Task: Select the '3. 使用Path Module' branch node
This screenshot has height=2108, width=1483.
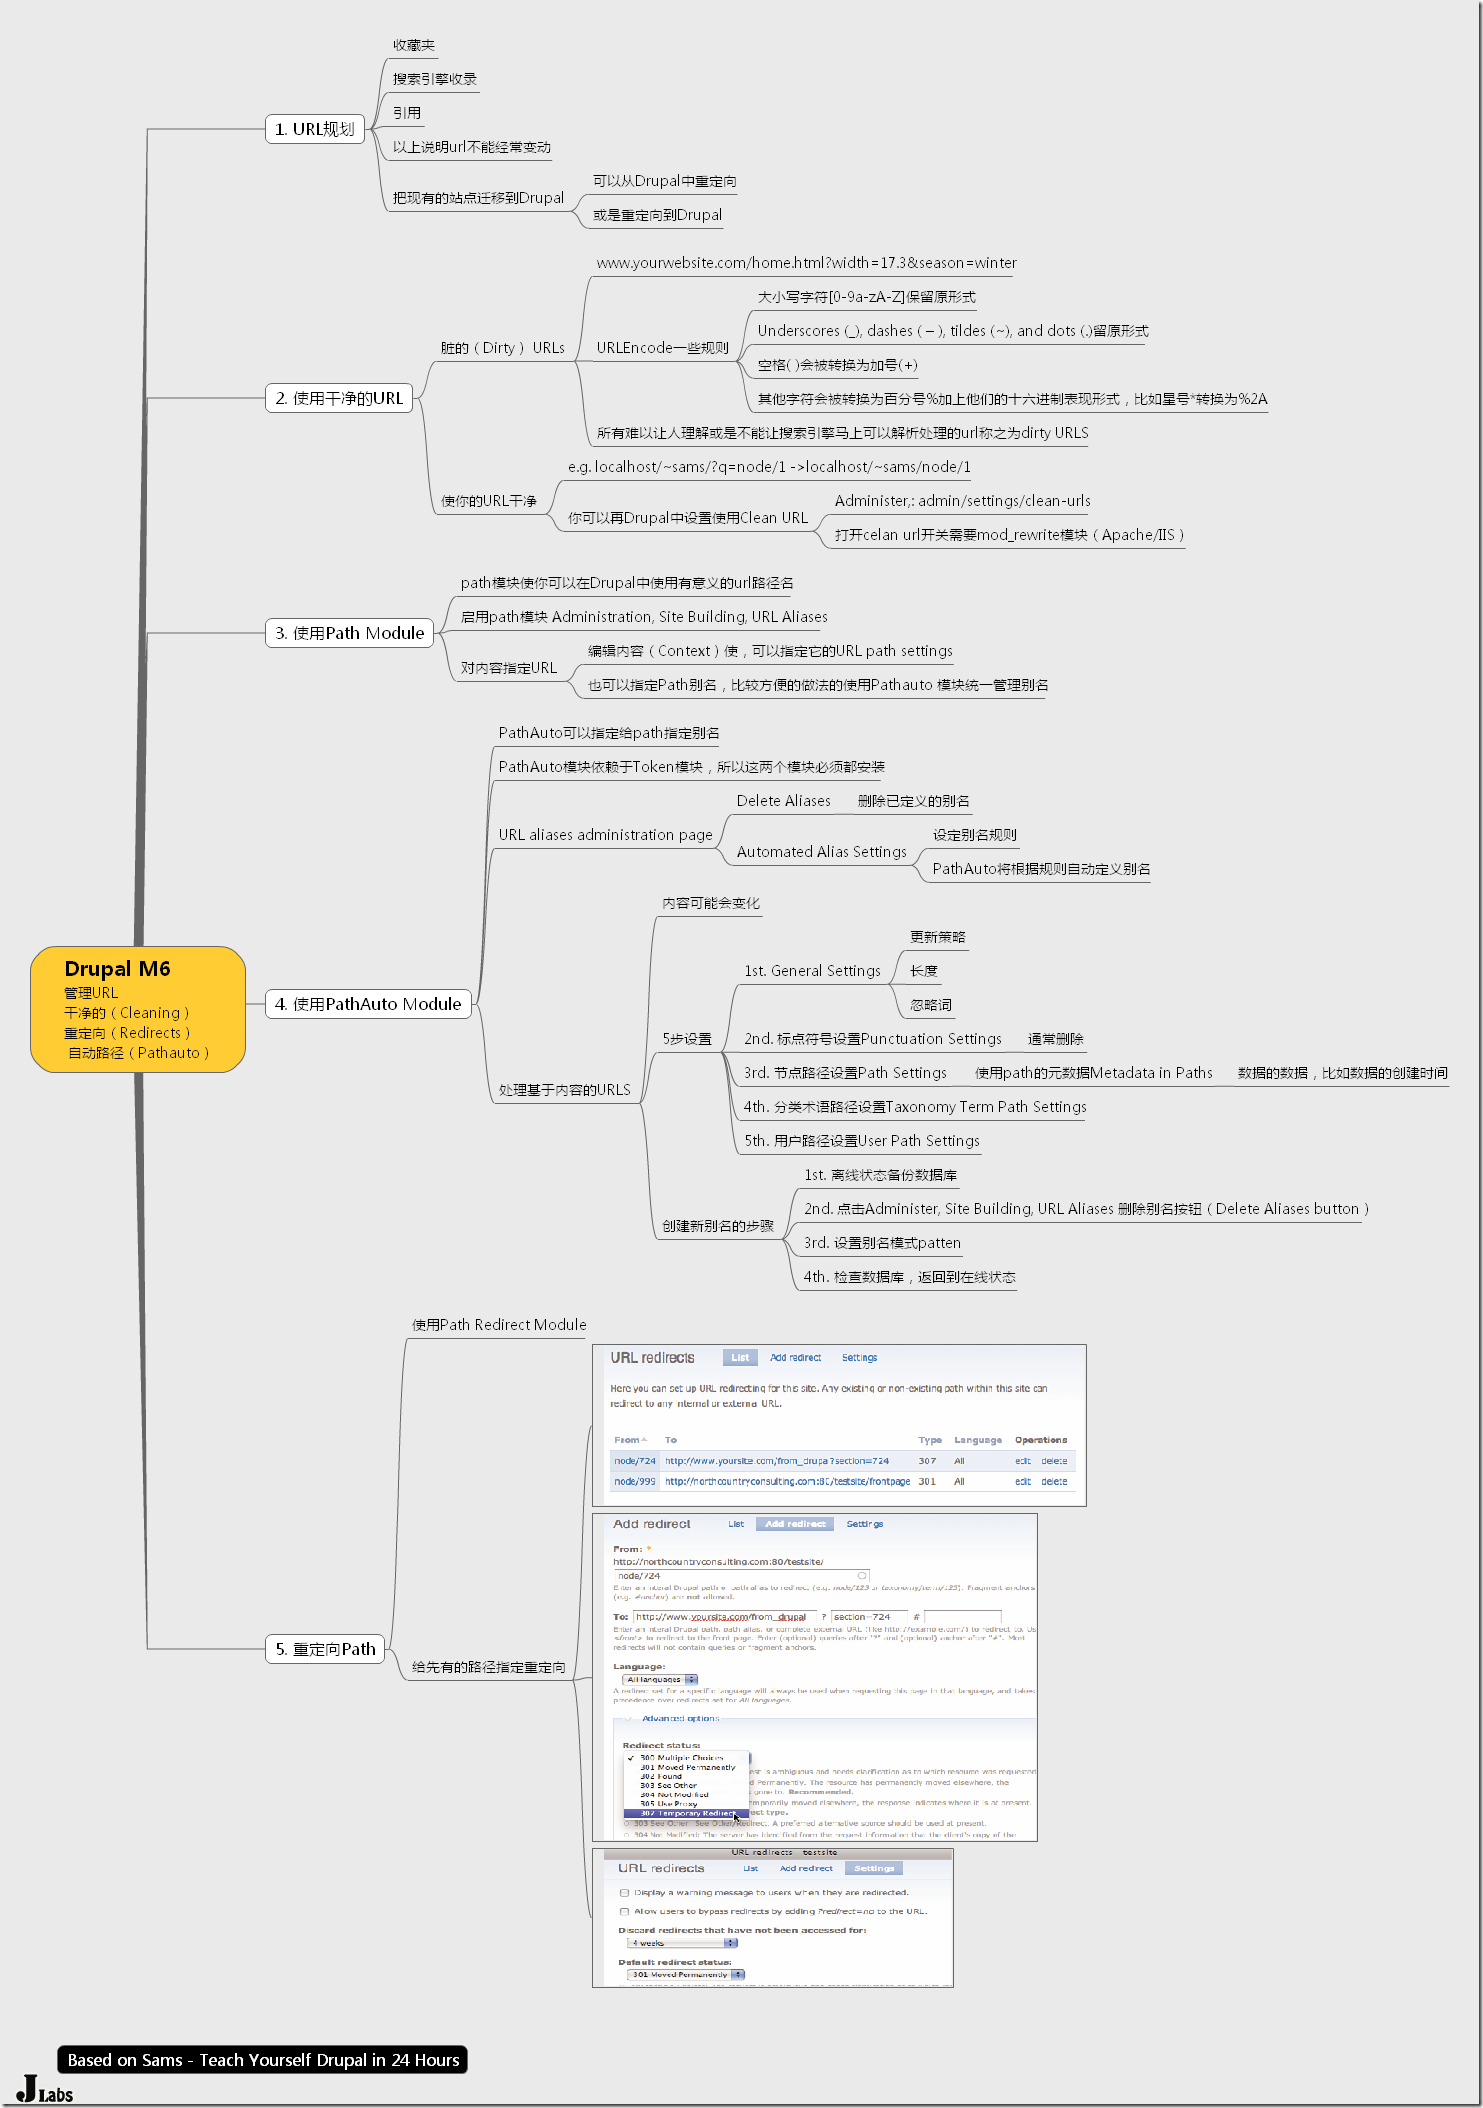Action: pos(349,633)
